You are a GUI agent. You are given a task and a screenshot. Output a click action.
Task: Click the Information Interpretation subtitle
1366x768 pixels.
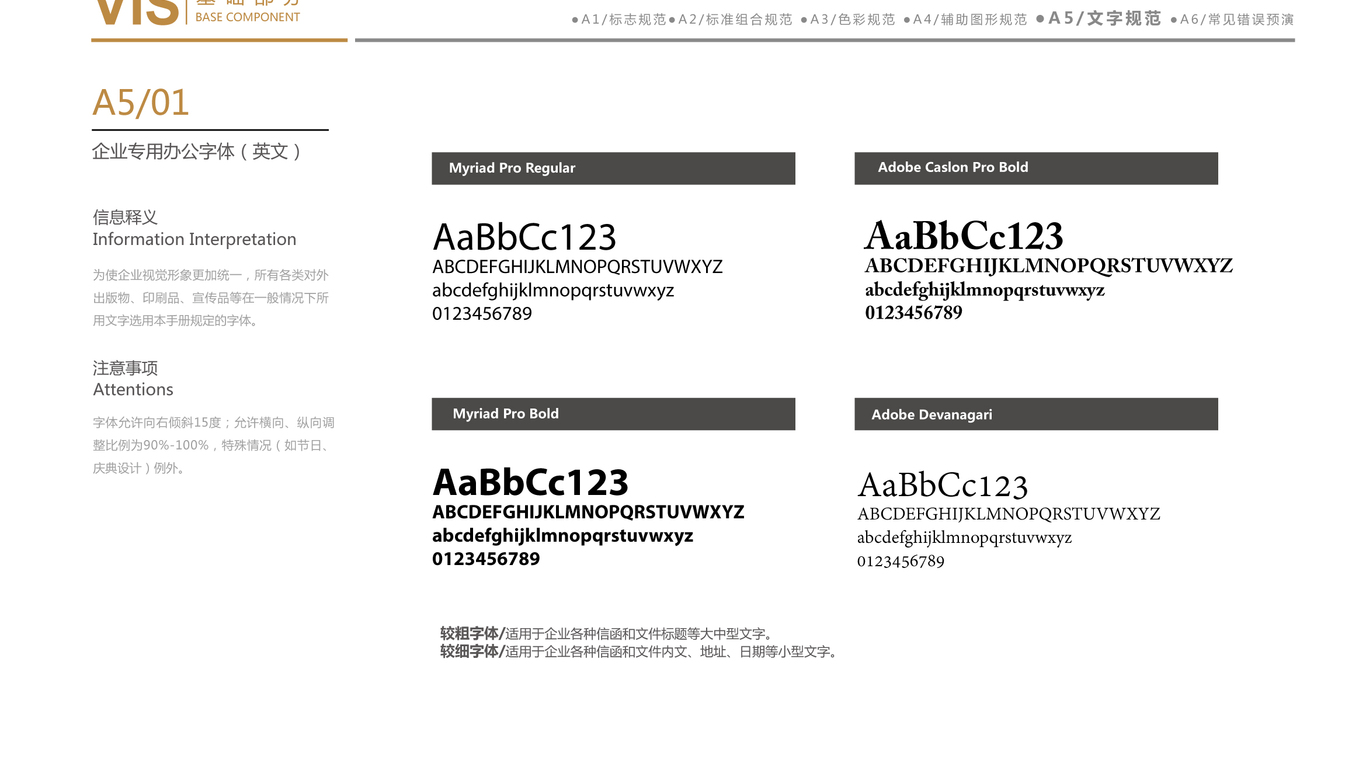click(x=195, y=239)
